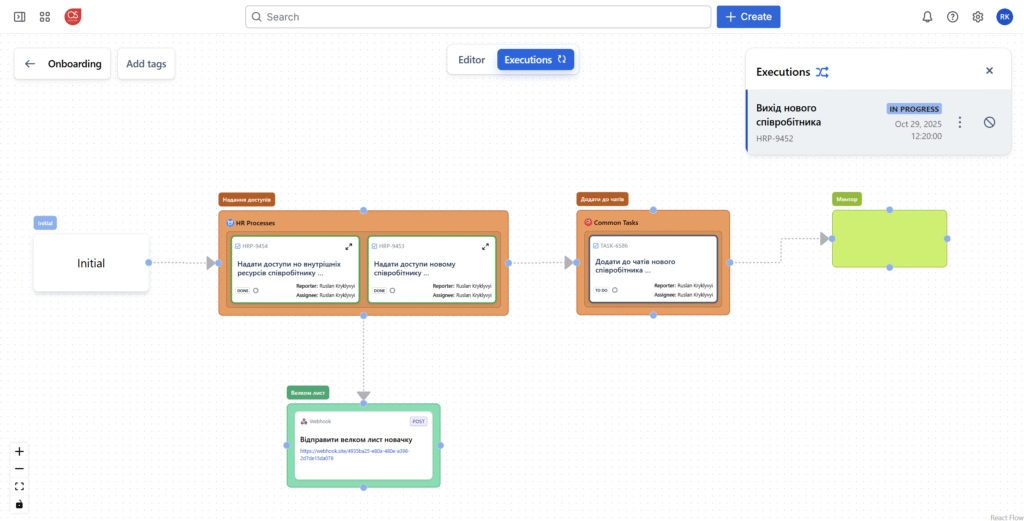Expand the HRP-9454 task card
Image resolution: width=1024 pixels, height=521 pixels.
[x=349, y=246]
